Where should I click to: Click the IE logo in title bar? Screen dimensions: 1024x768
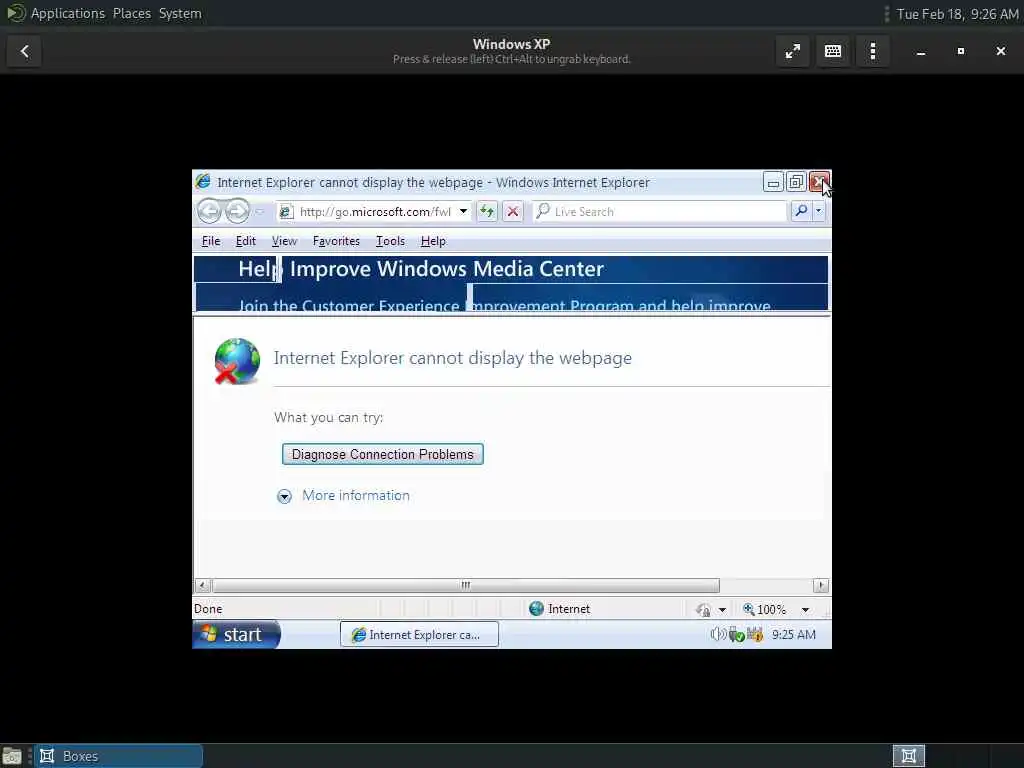pyautogui.click(x=203, y=182)
